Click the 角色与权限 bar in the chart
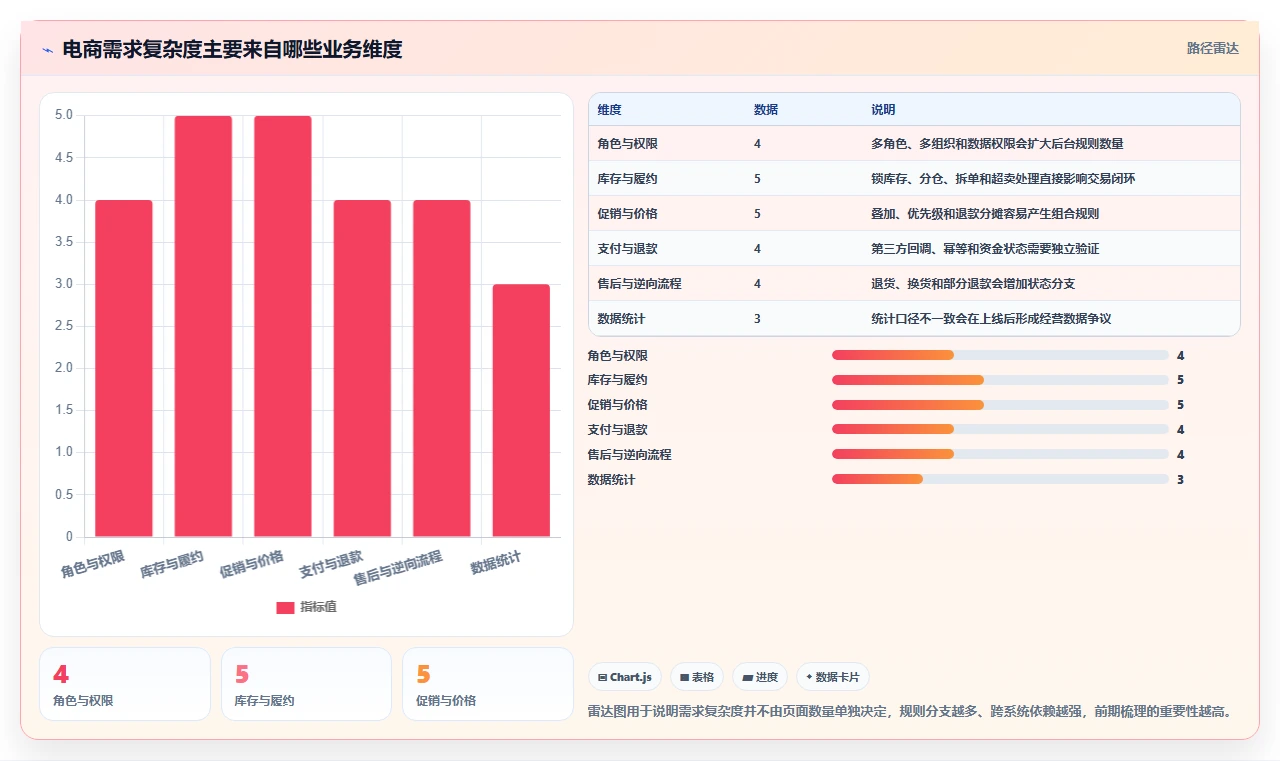The image size is (1280, 761). (124, 368)
